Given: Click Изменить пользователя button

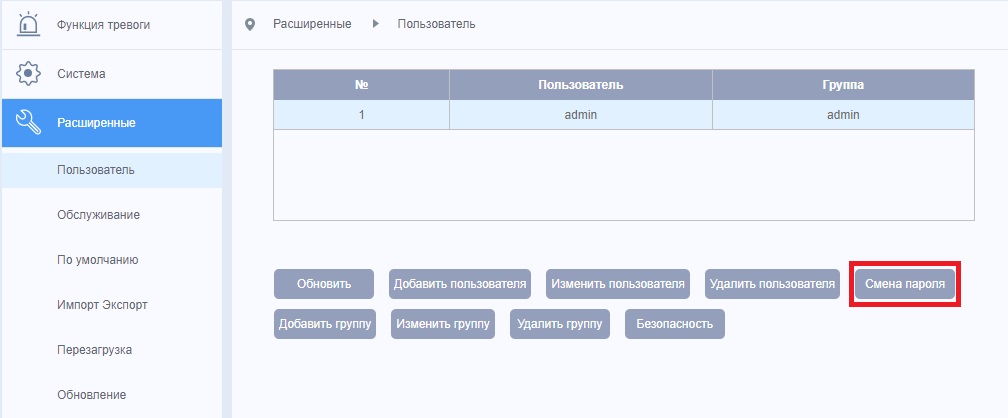Looking at the screenshot, I should tap(617, 284).
